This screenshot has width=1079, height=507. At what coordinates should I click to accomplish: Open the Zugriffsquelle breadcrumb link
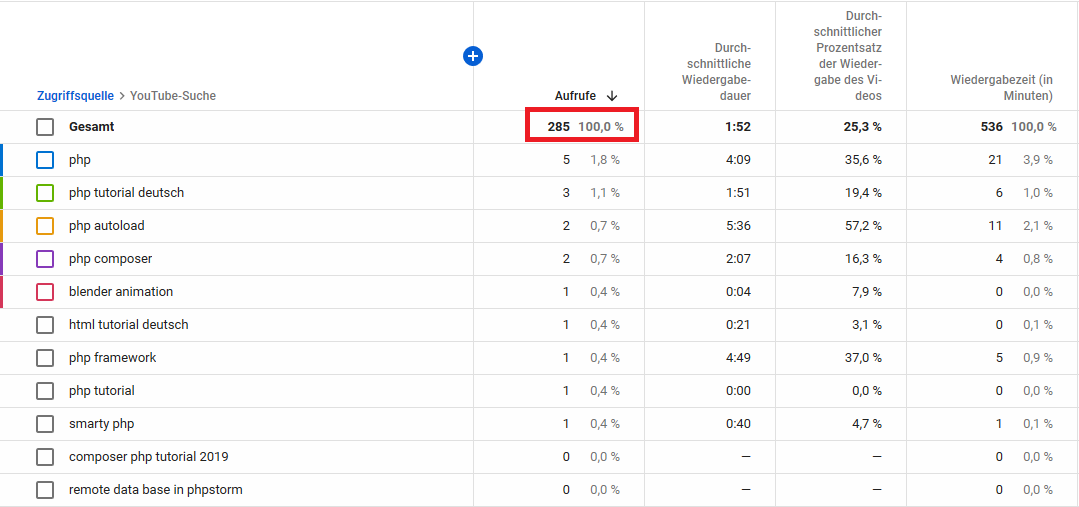point(75,96)
